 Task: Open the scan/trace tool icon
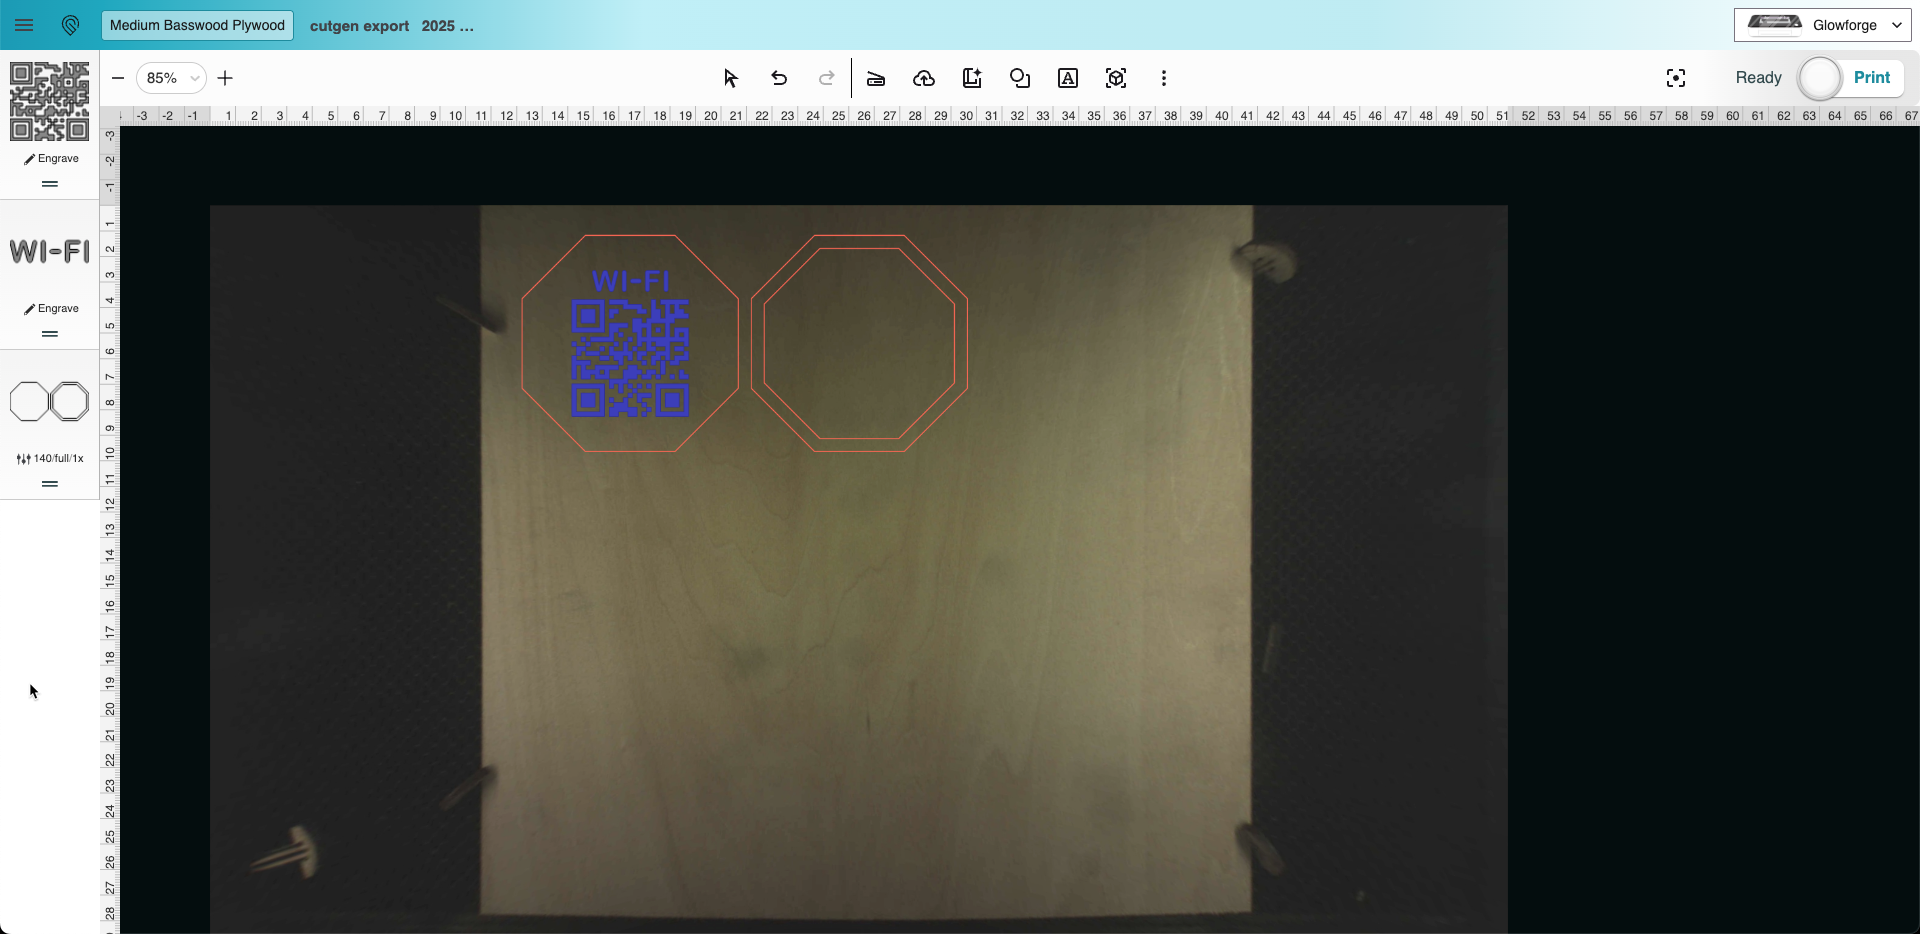[x=876, y=78]
